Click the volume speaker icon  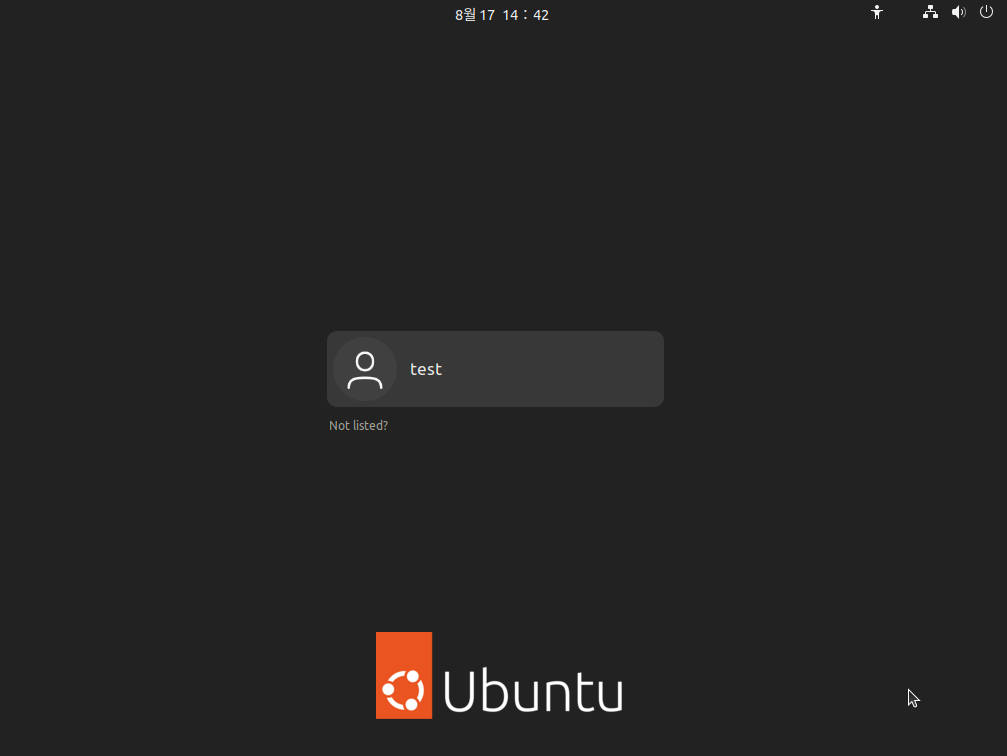958,12
